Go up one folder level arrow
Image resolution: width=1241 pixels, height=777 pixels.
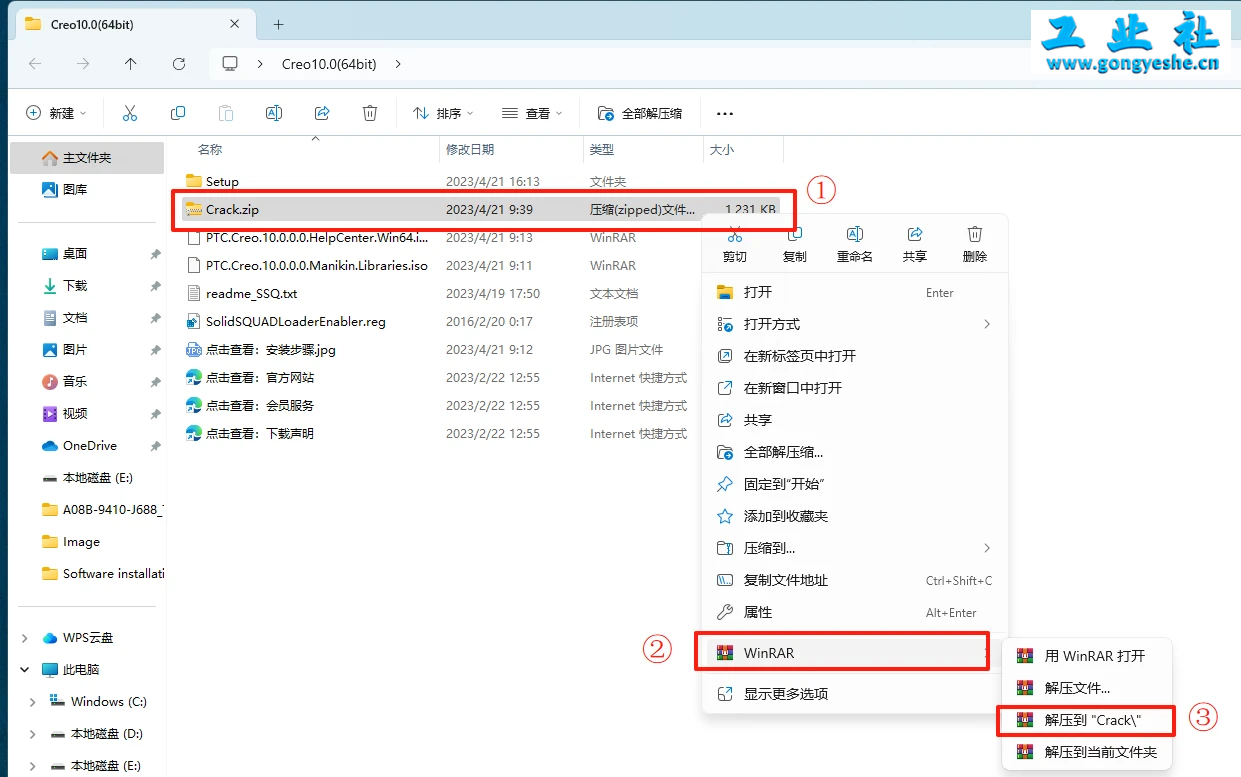pyautogui.click(x=131, y=64)
